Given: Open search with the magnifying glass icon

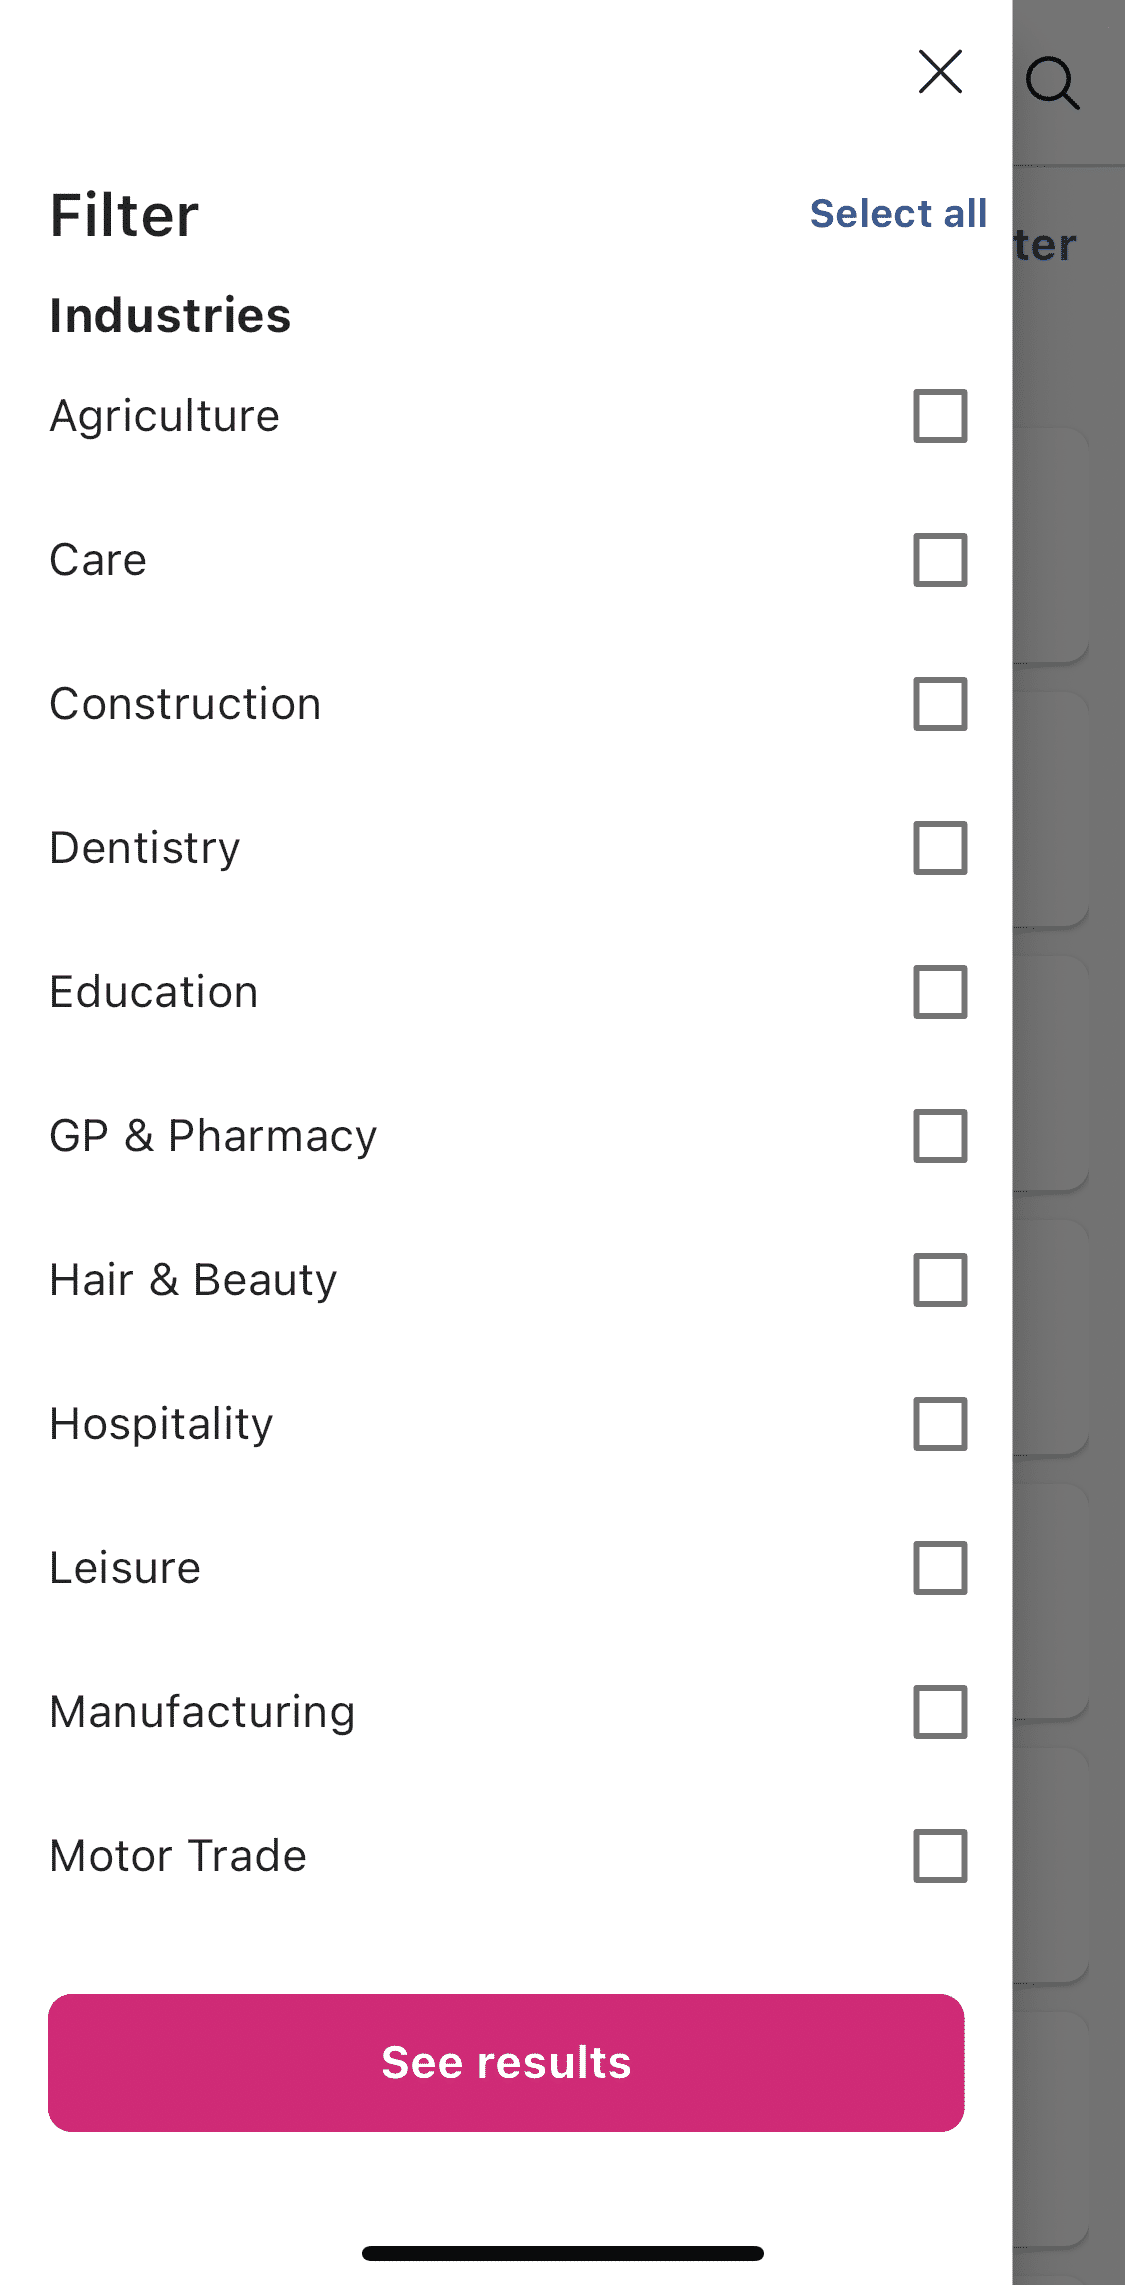Looking at the screenshot, I should pos(1052,82).
